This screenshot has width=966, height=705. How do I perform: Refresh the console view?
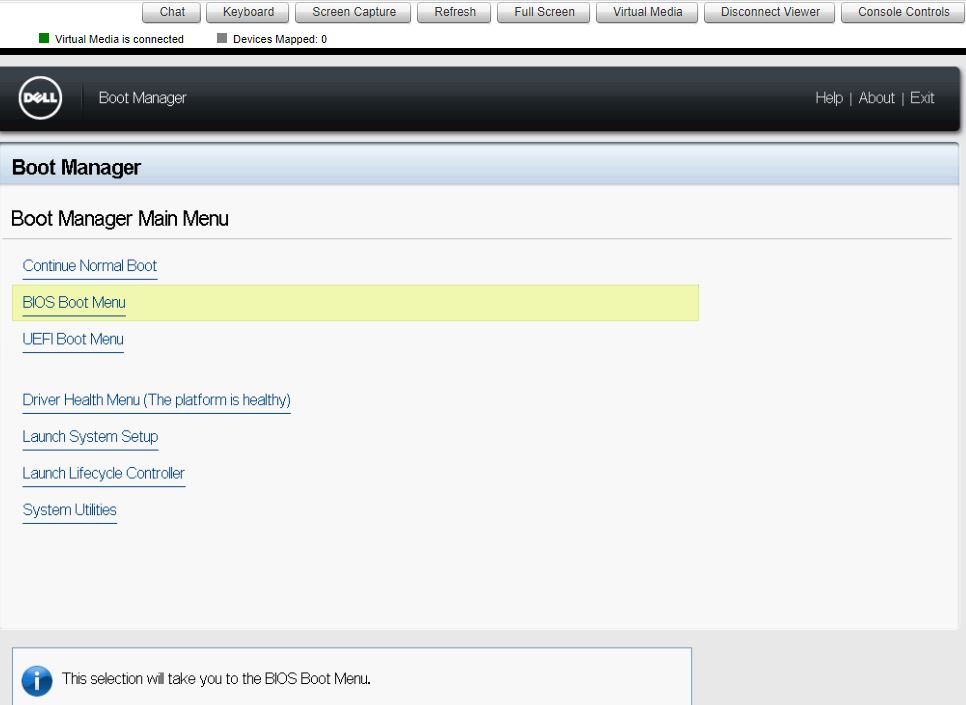click(x=455, y=12)
